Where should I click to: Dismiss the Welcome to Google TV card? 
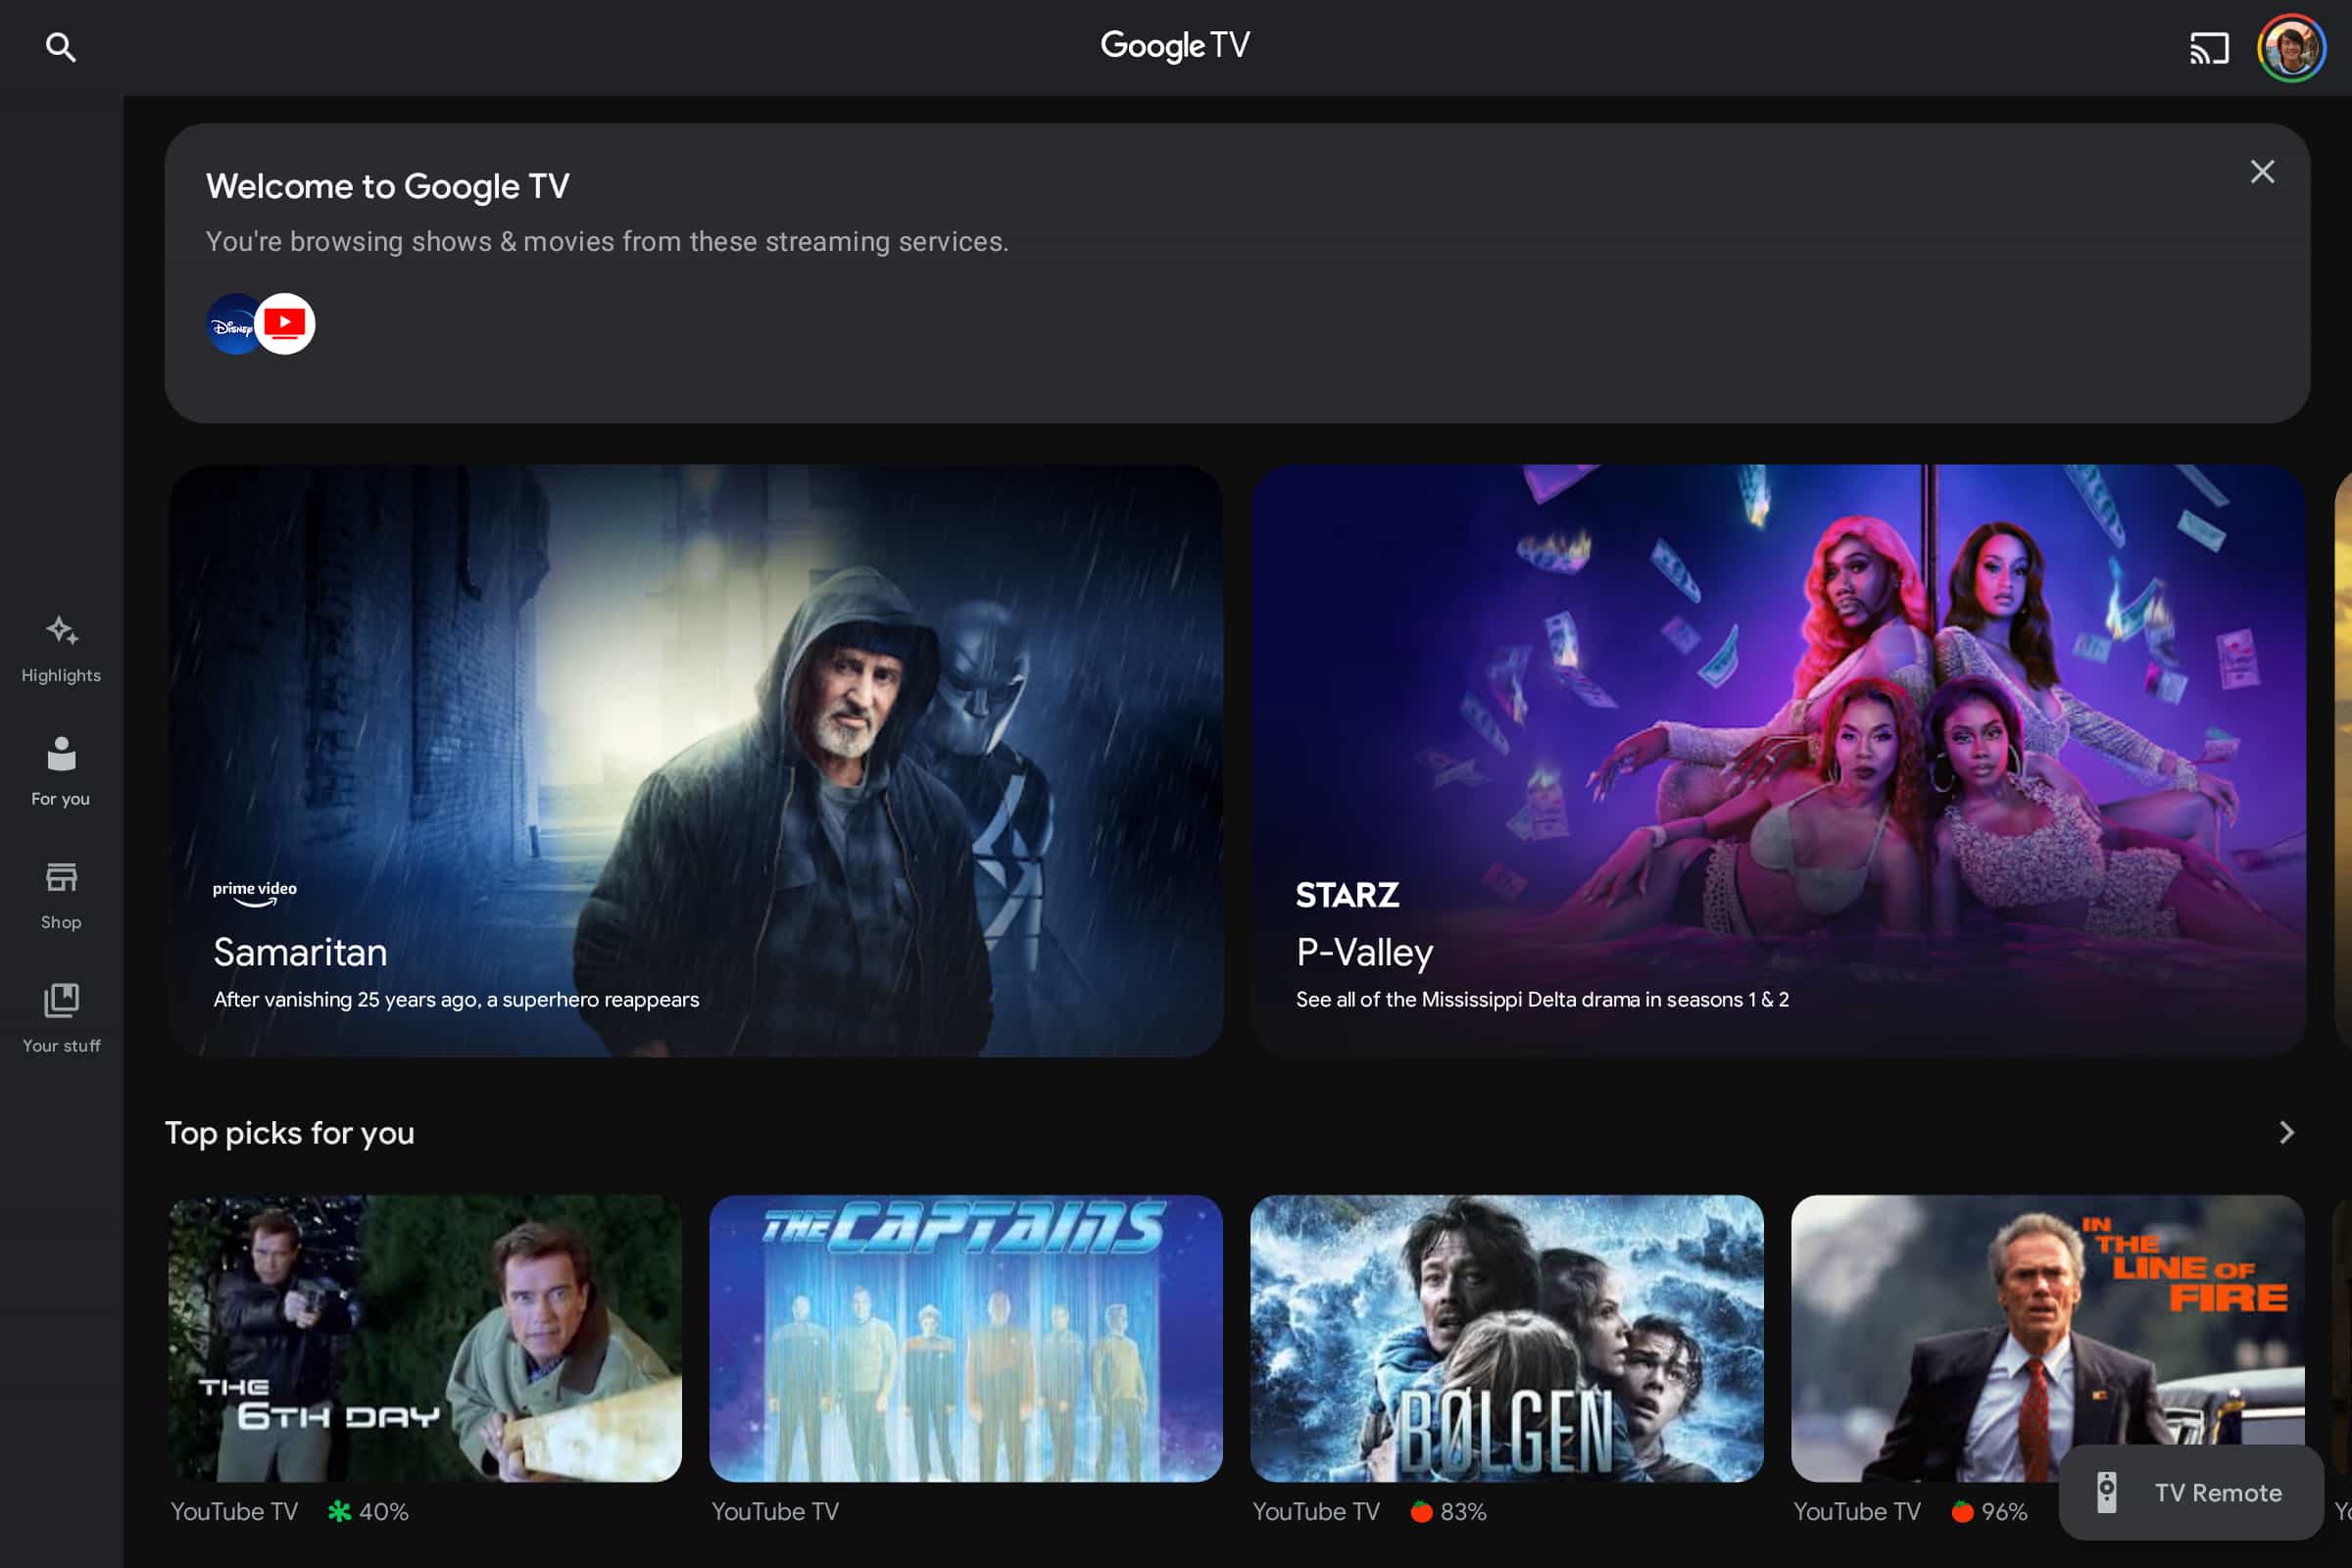[x=2262, y=172]
